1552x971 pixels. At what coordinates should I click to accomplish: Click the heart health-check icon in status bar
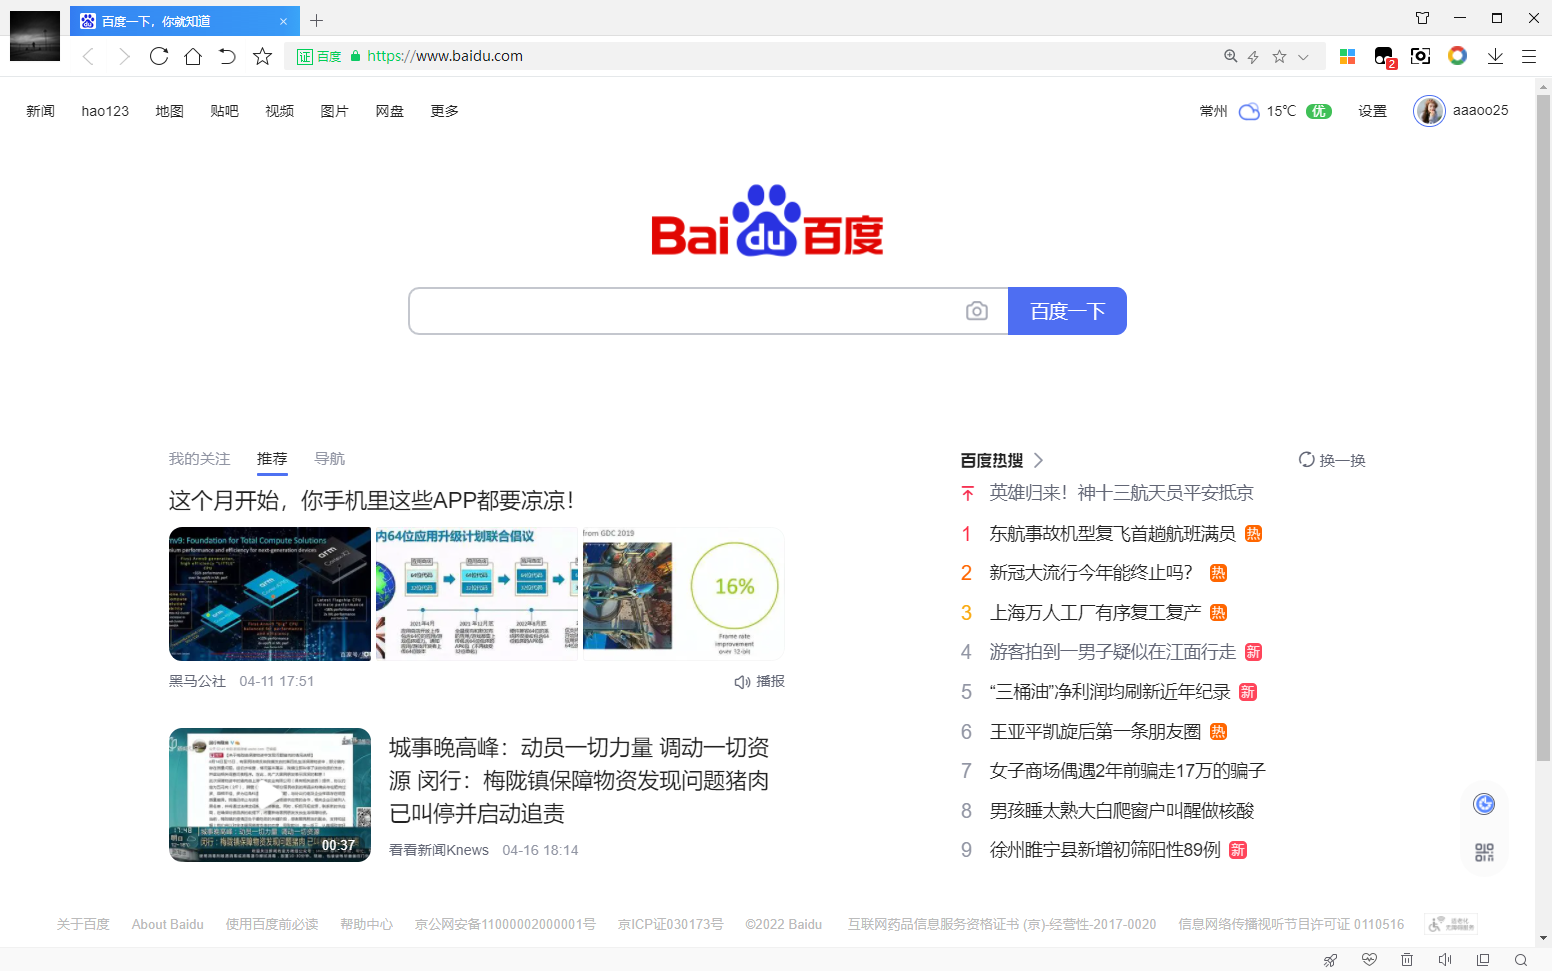tap(1370, 960)
